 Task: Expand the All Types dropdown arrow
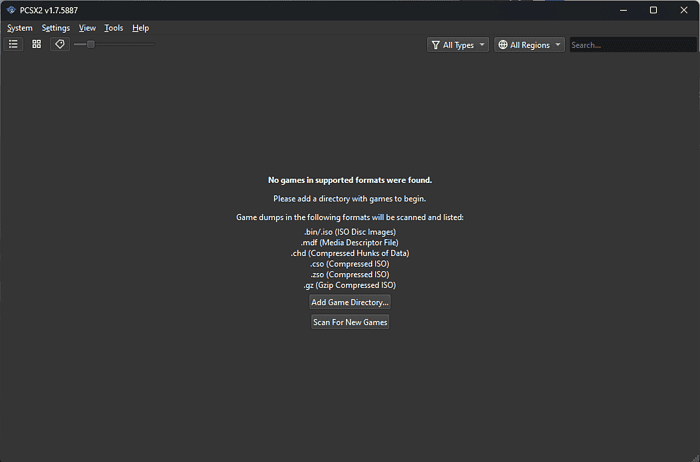pyautogui.click(x=482, y=45)
